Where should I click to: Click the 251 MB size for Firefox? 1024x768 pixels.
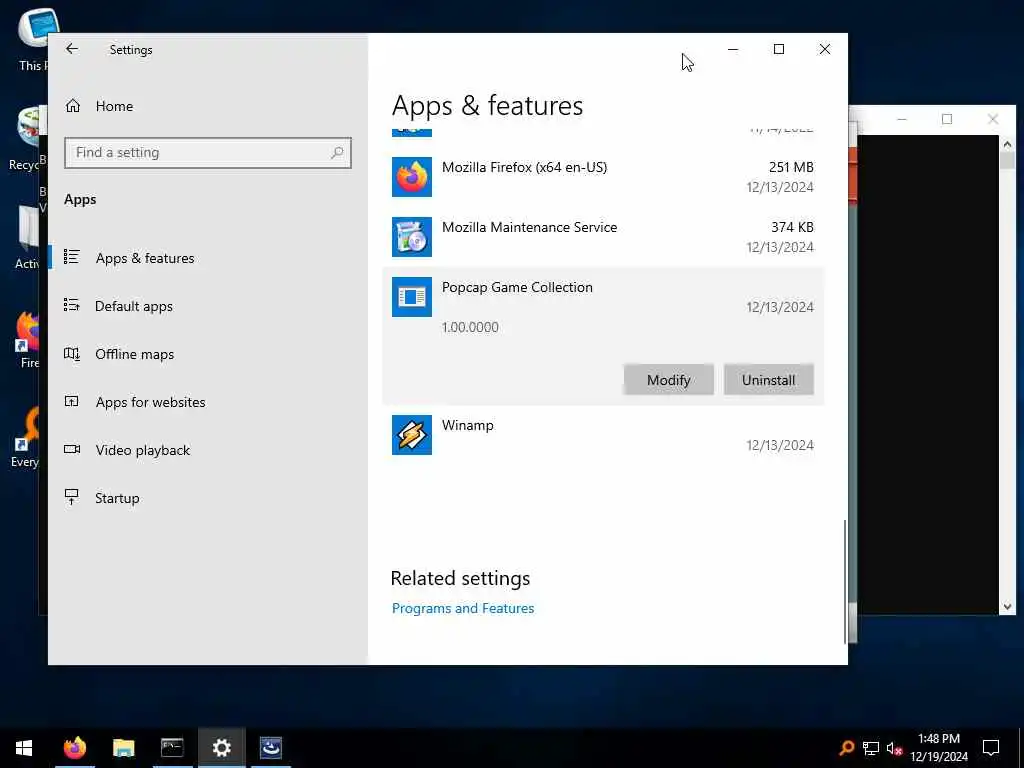click(791, 167)
